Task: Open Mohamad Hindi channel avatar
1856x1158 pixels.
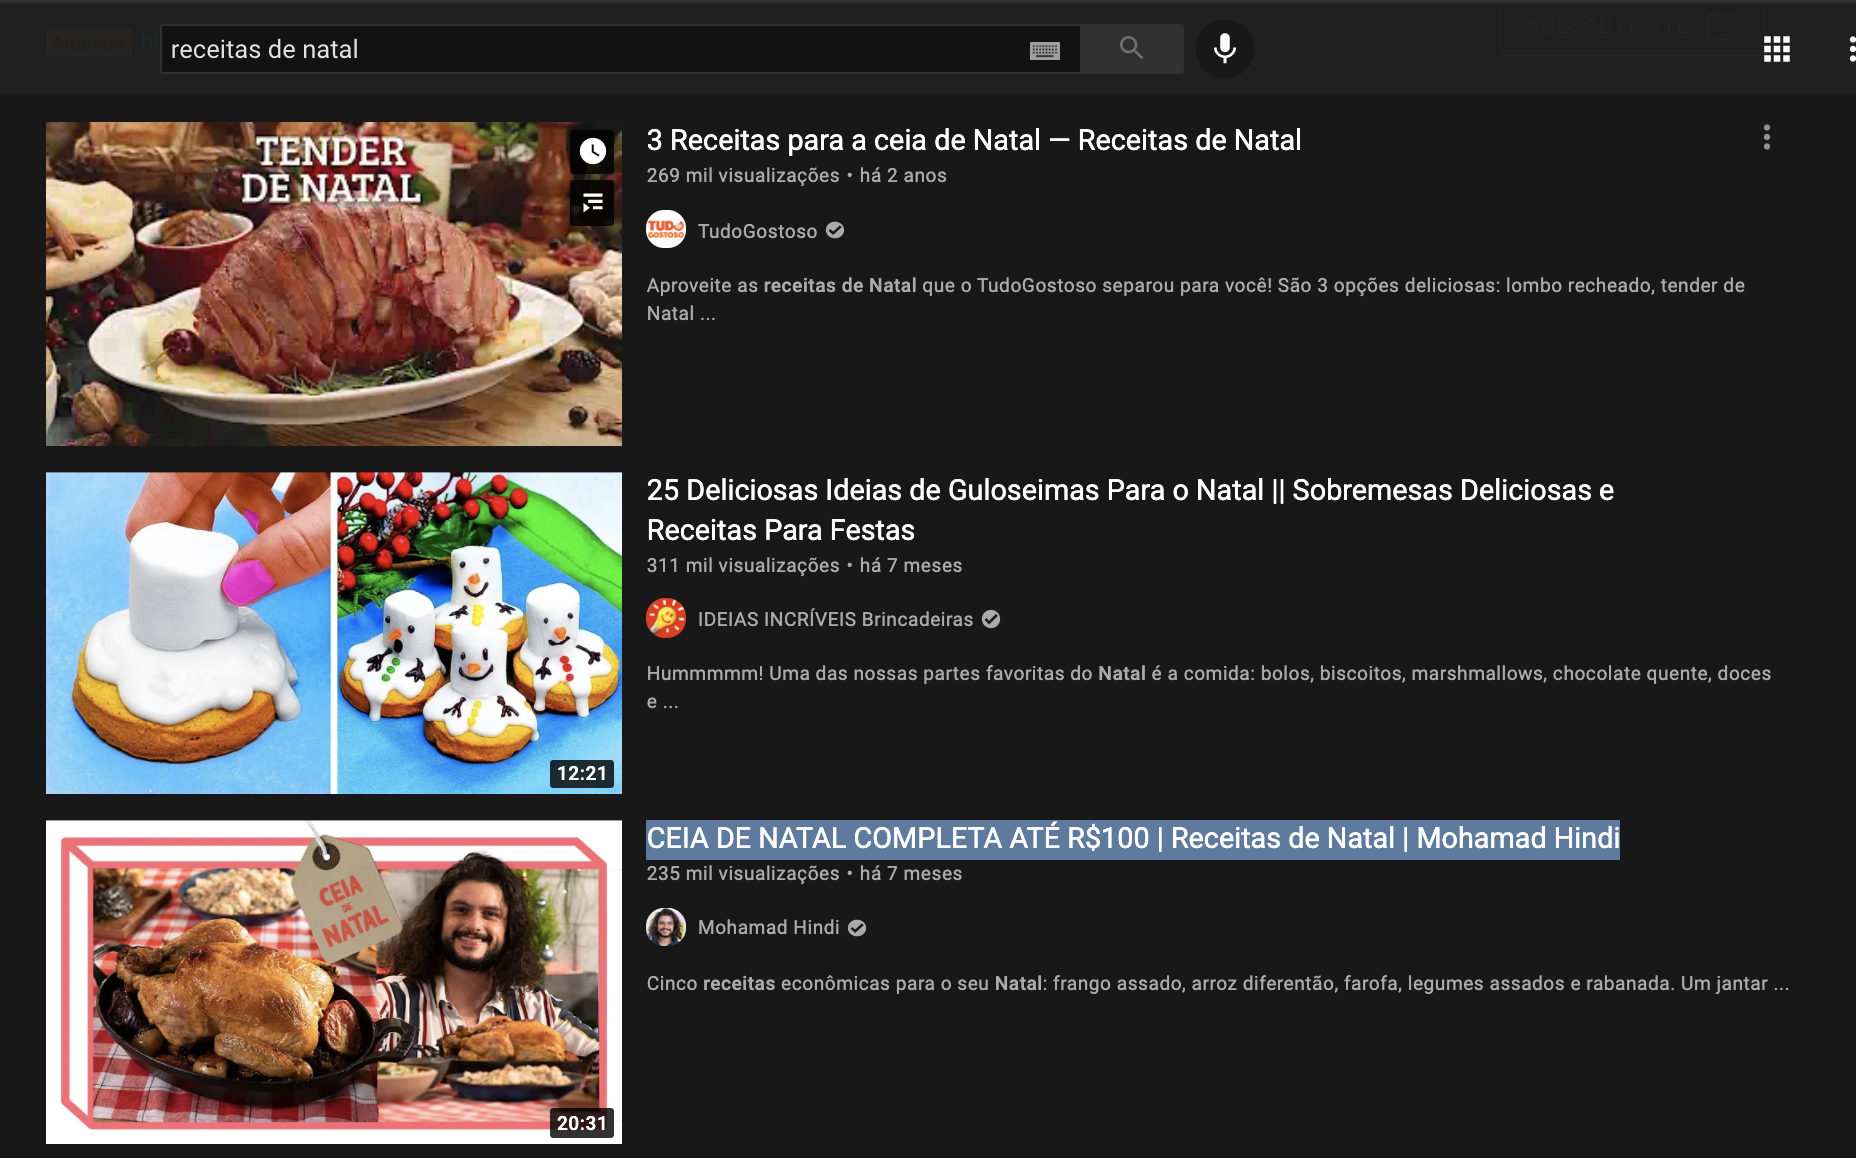Action: (x=665, y=927)
